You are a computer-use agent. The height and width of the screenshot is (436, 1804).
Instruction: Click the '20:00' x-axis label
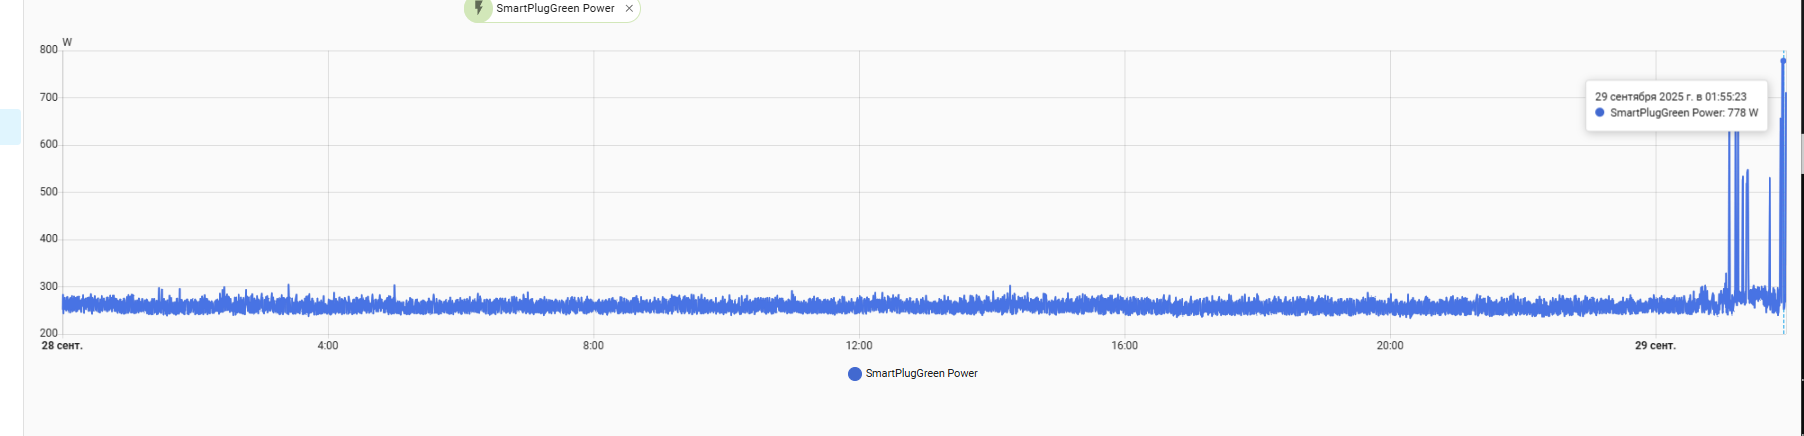tap(1390, 346)
